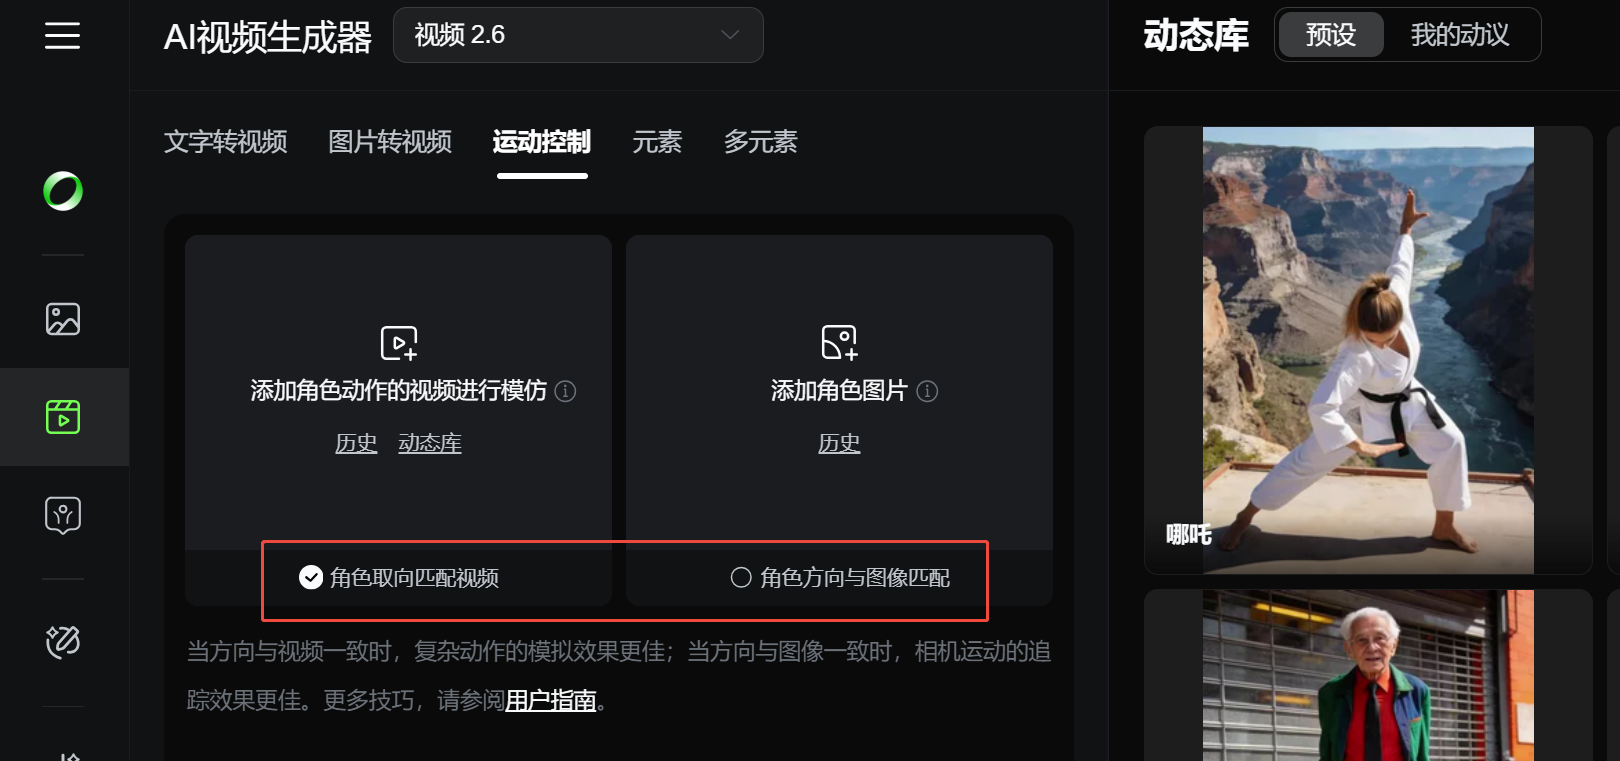Select 角色取向匹配视频 radio option
Image resolution: width=1620 pixels, height=761 pixels.
pos(399,578)
